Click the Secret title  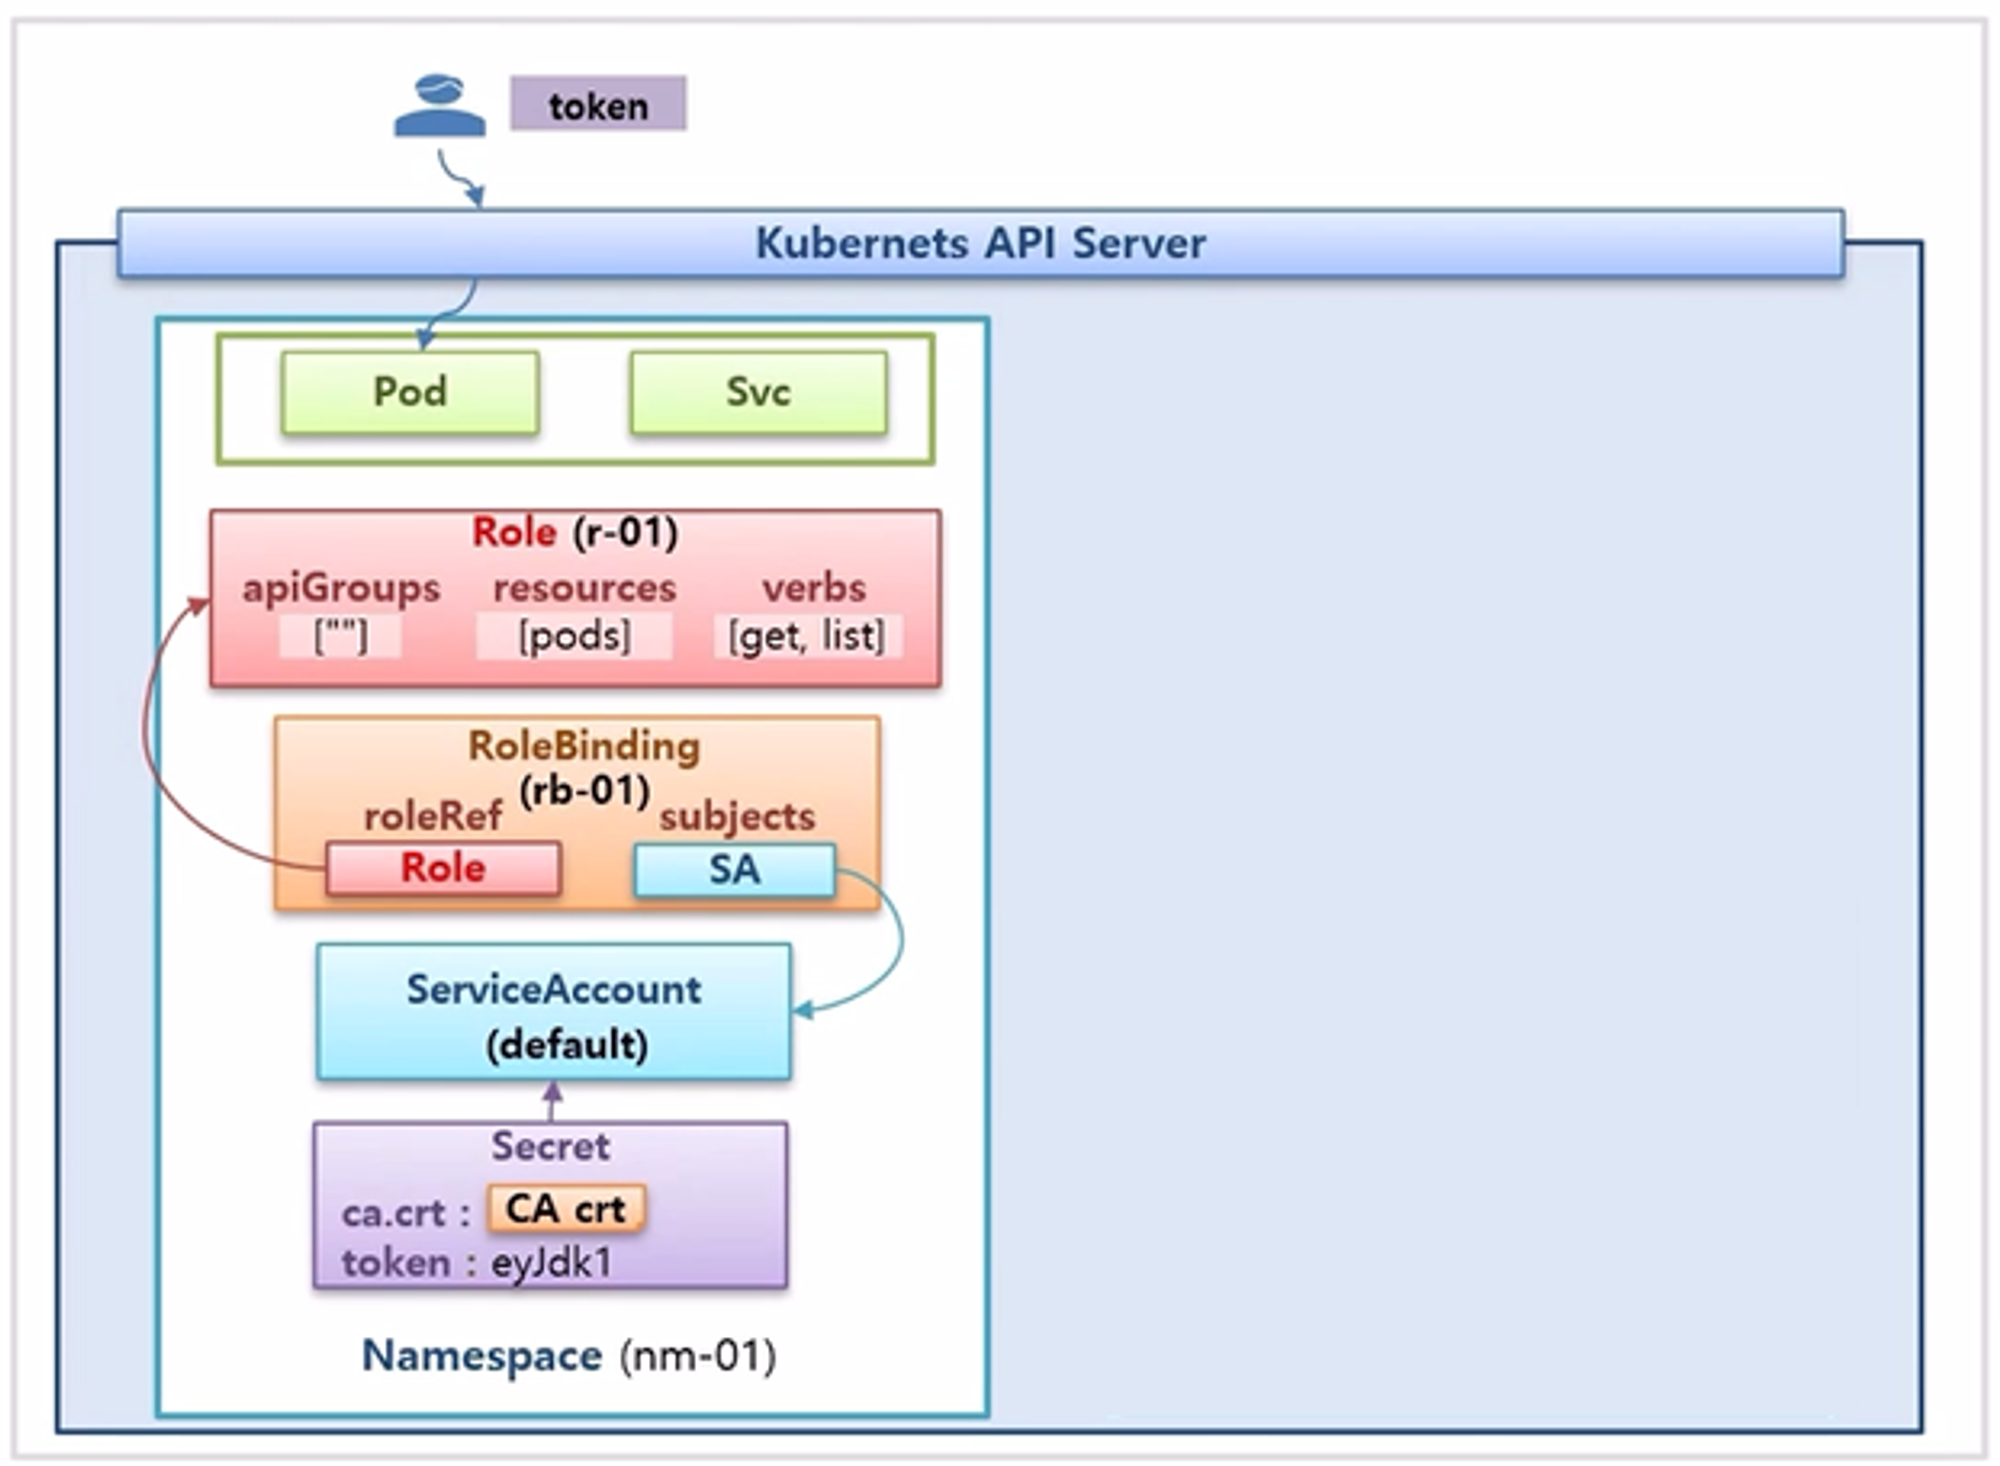coord(550,1146)
